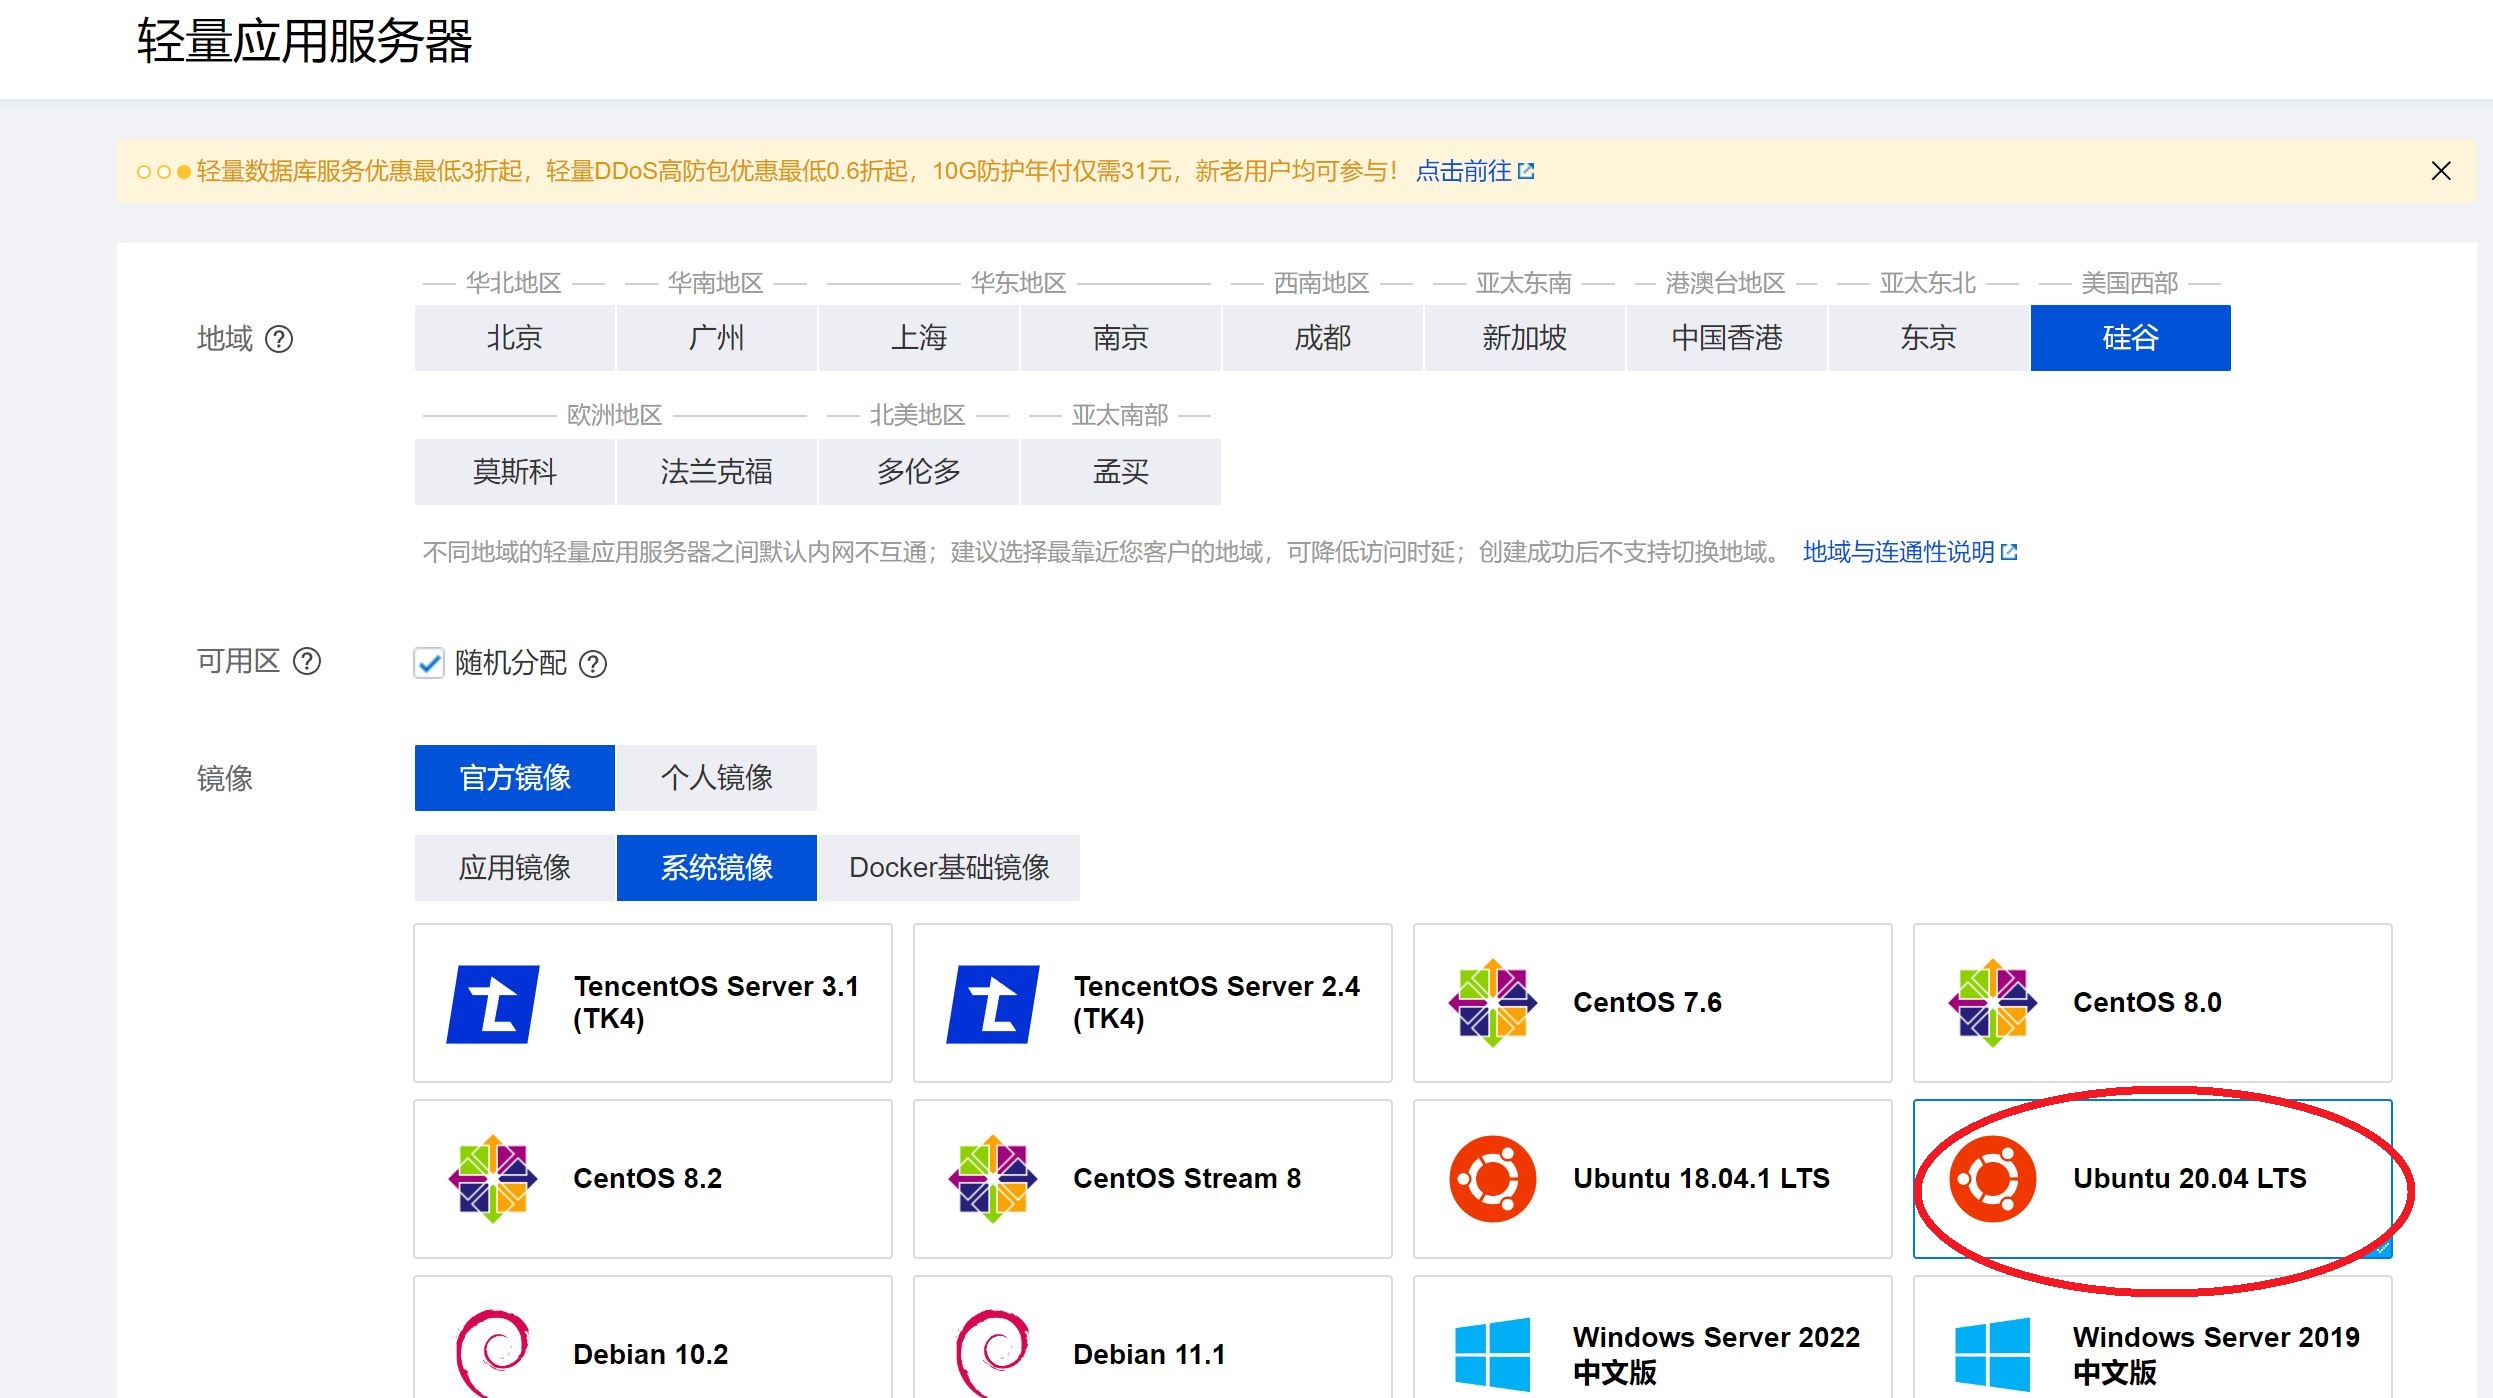
Task: Select the Windows Server 2022 中文版 label
Action: pyautogui.click(x=1716, y=1355)
